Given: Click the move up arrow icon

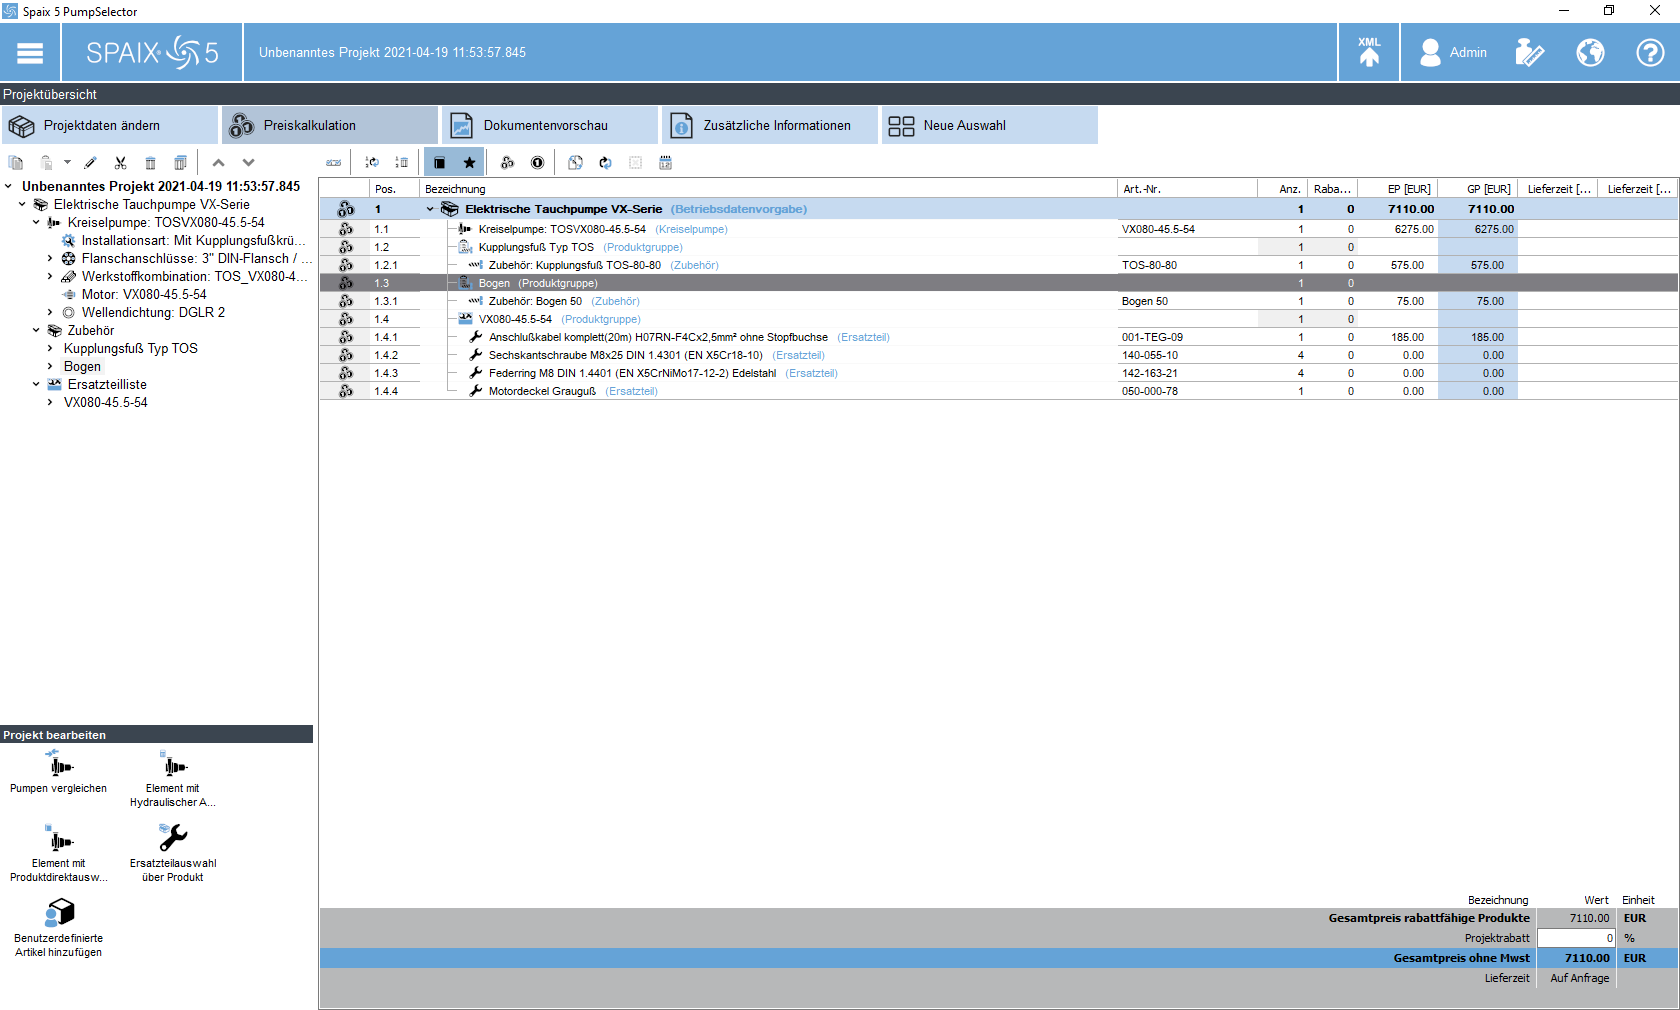Looking at the screenshot, I should [x=218, y=163].
